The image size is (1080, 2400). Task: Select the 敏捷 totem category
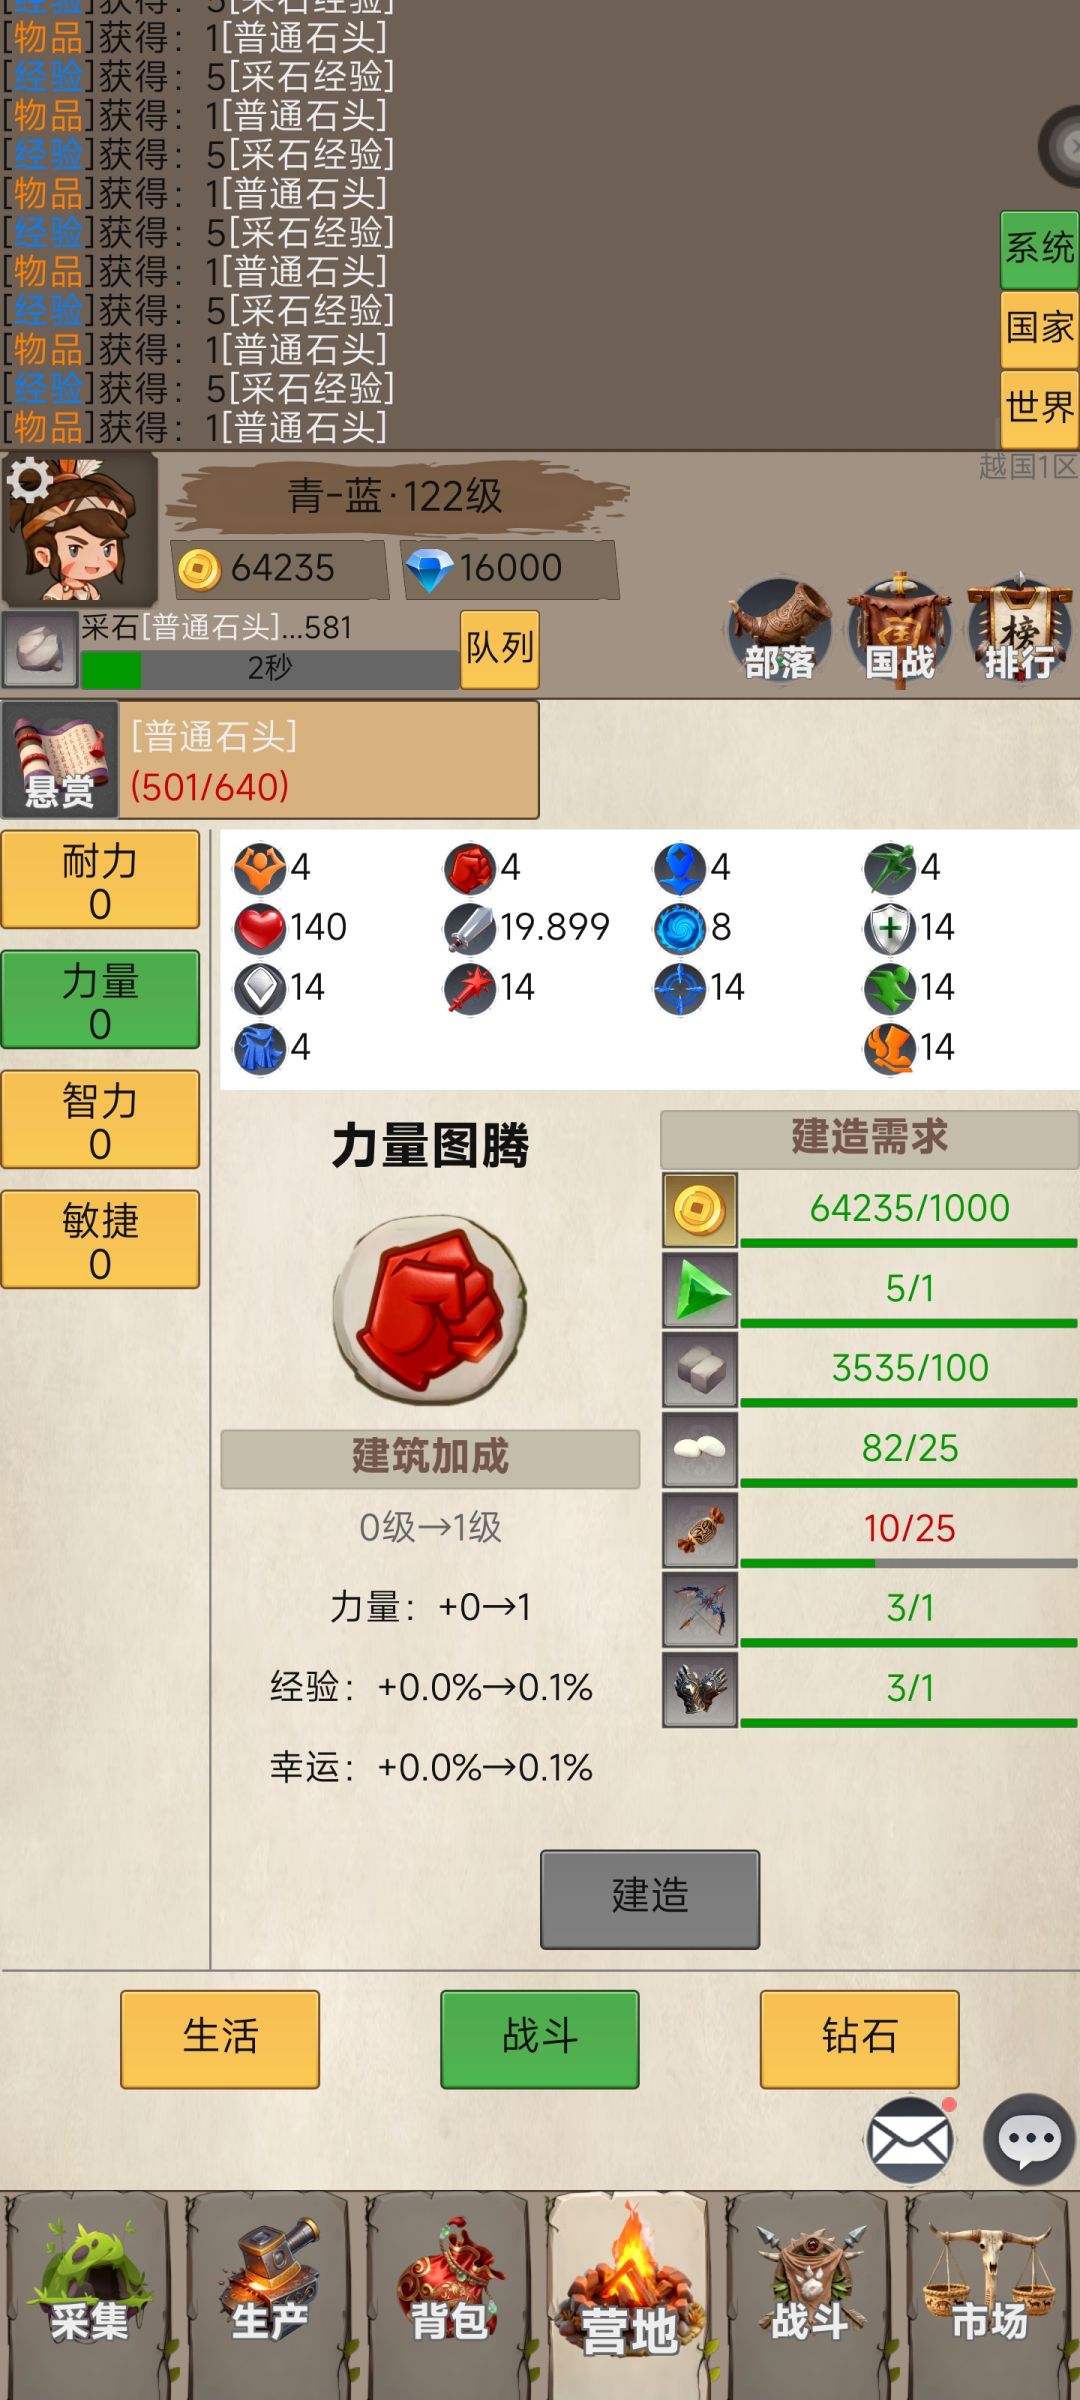[100, 1240]
